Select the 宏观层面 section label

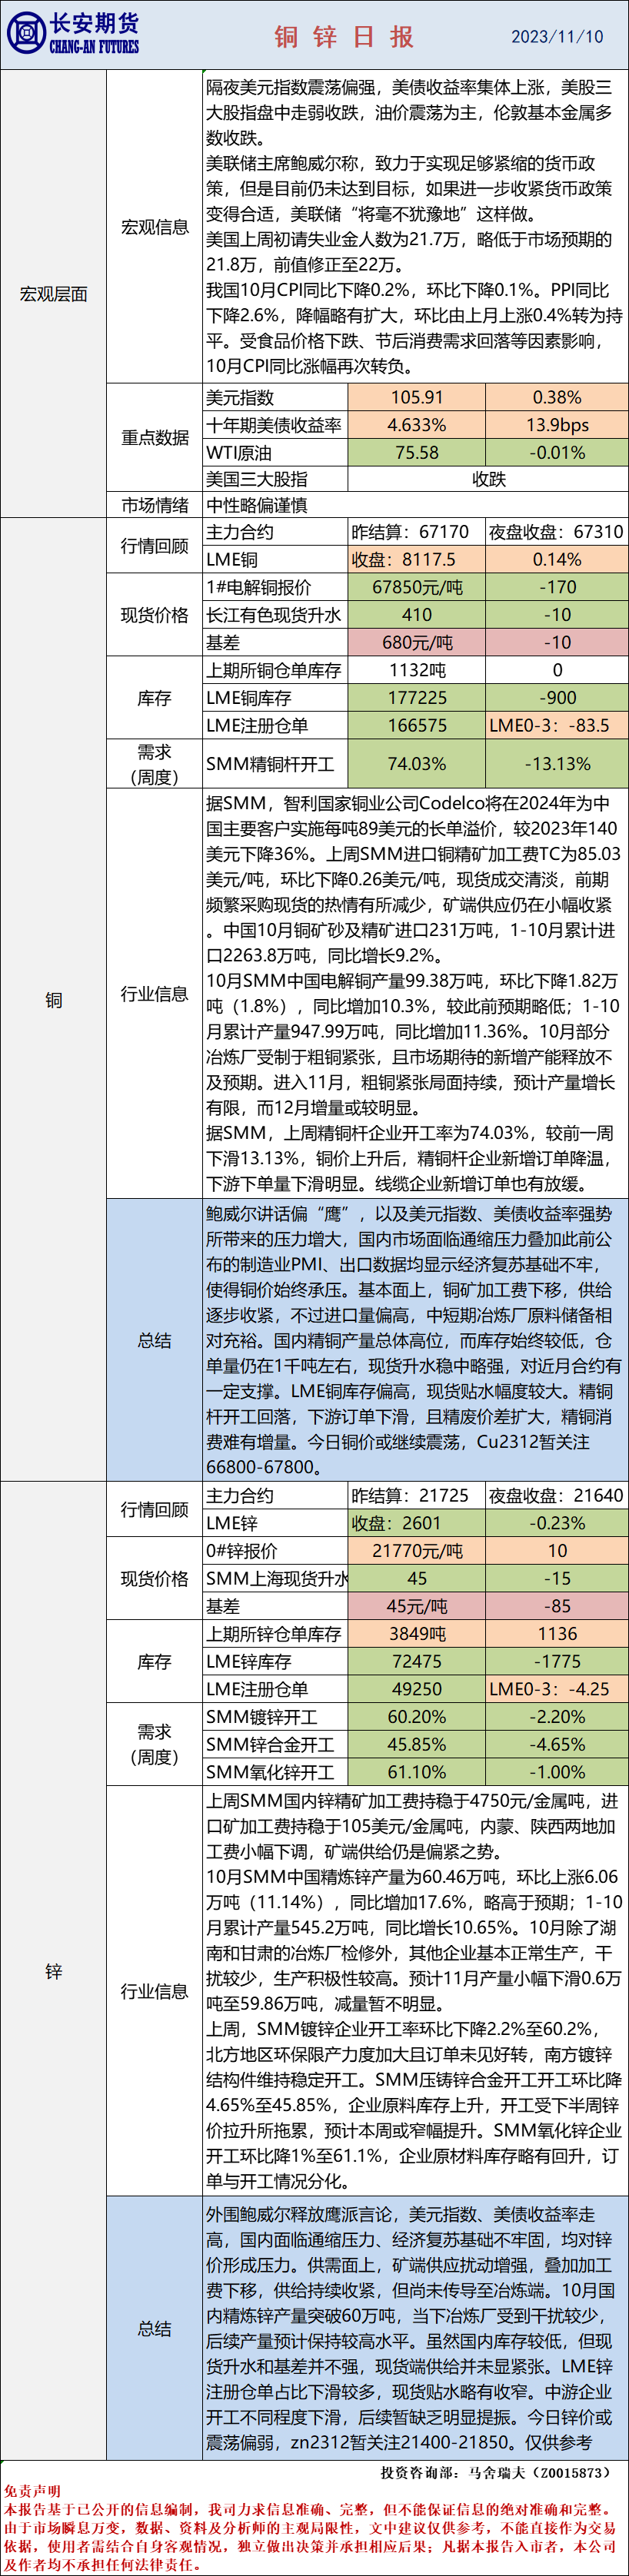pos(53,294)
